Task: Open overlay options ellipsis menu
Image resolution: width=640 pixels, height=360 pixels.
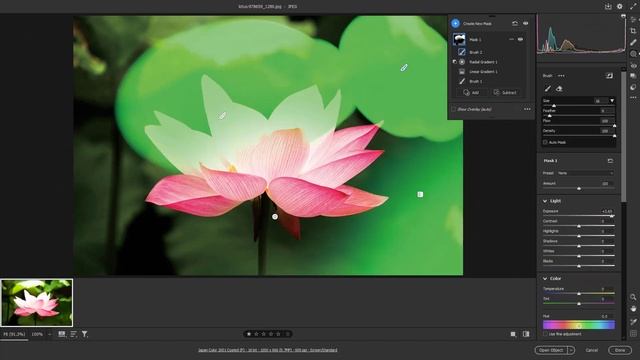Action: point(527,109)
